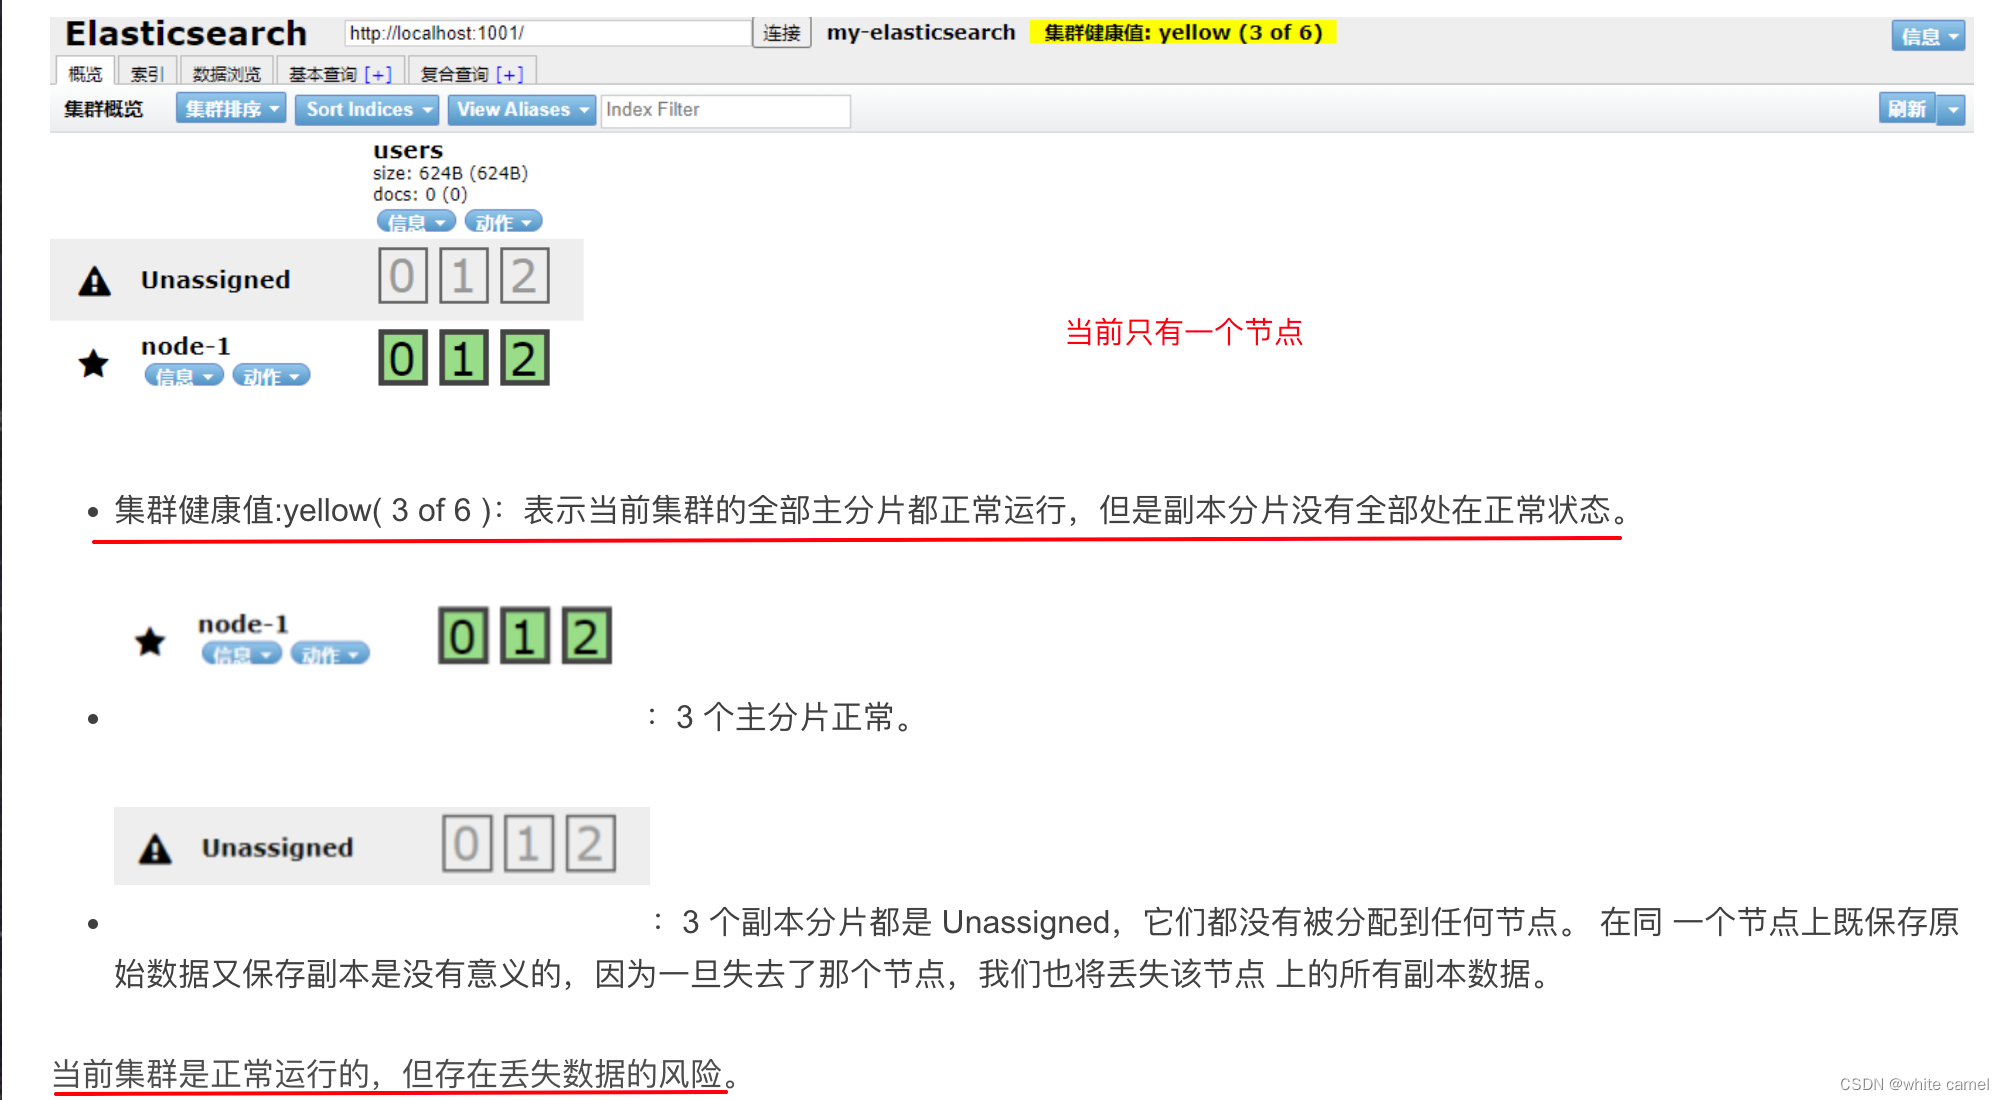
Task: Click unassigned shard 1 in the Unassigned row
Action: coord(462,275)
